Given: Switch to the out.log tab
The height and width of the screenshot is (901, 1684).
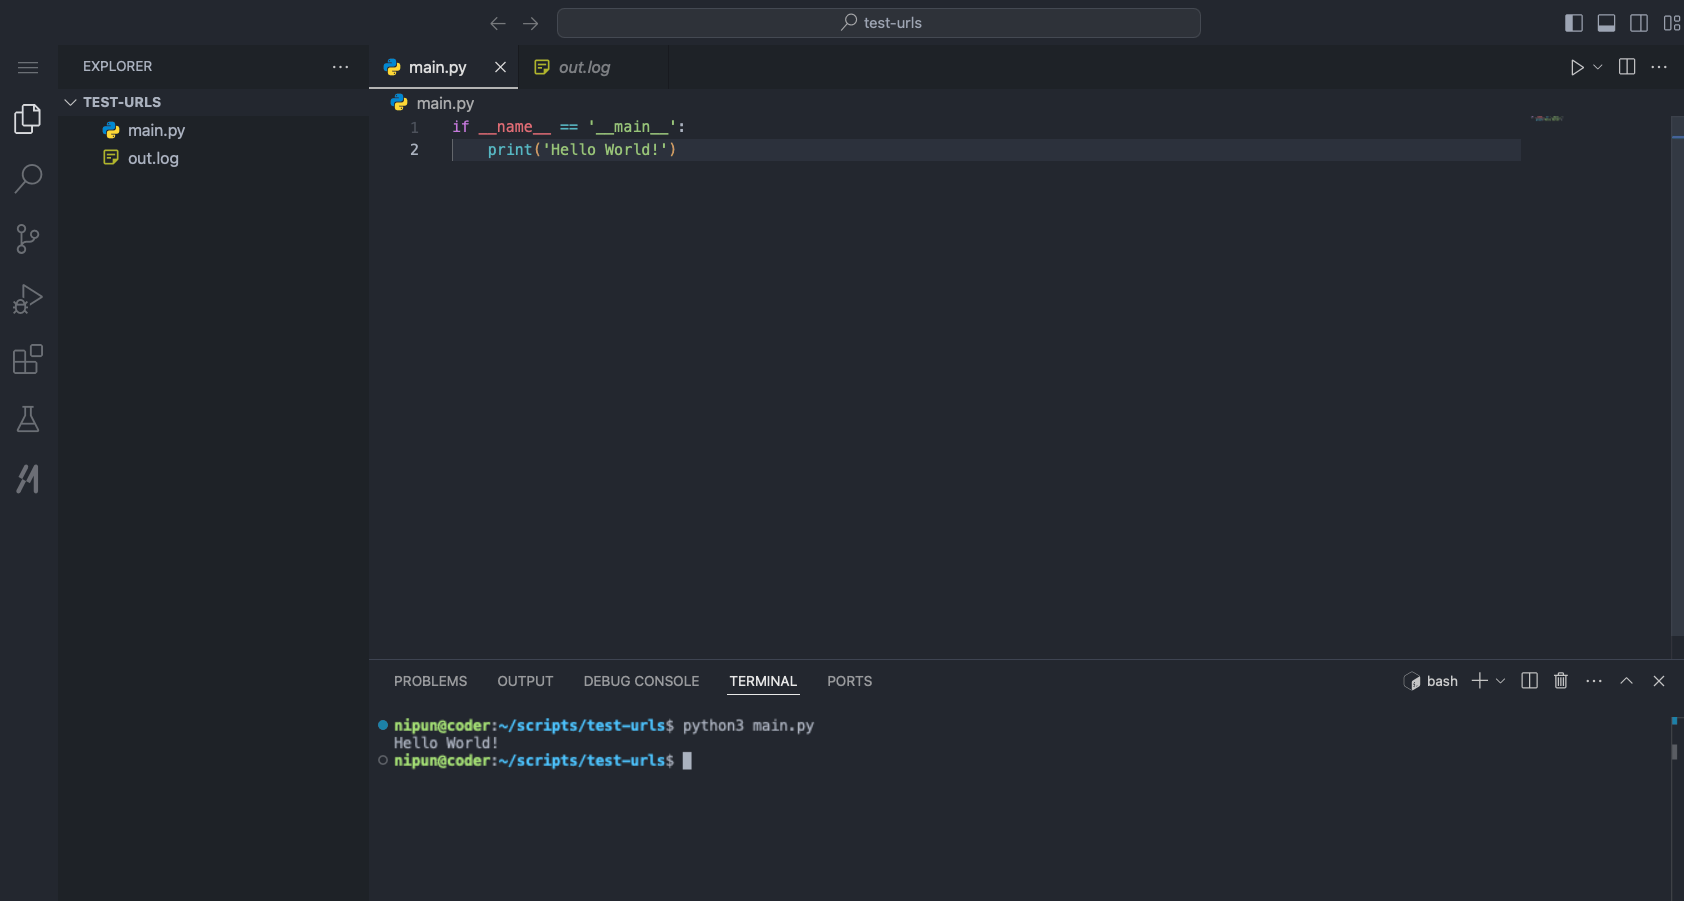Looking at the screenshot, I should (583, 67).
